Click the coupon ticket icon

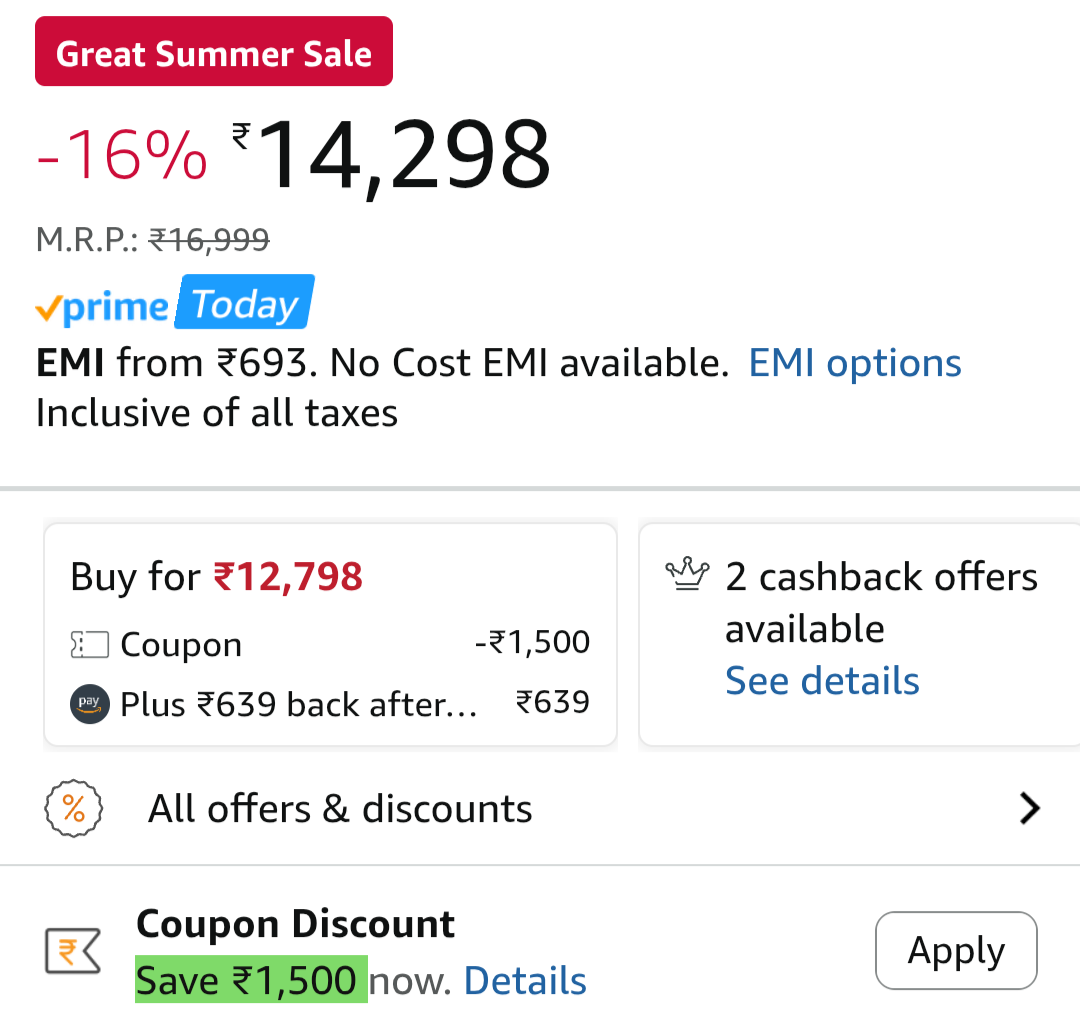[90, 645]
